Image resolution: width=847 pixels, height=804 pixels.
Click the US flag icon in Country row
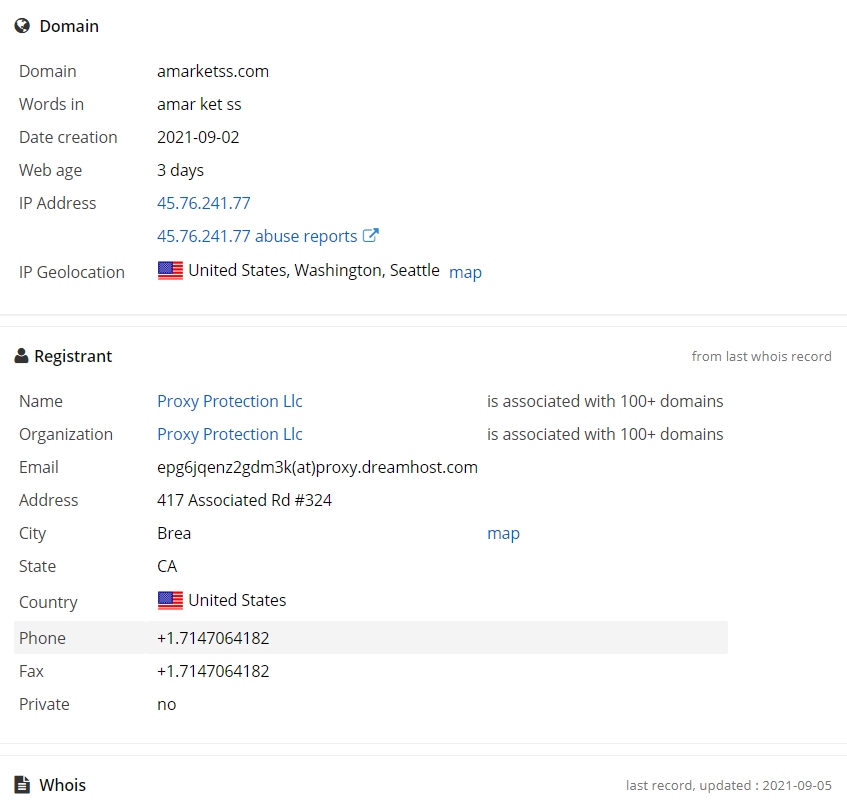[170, 600]
